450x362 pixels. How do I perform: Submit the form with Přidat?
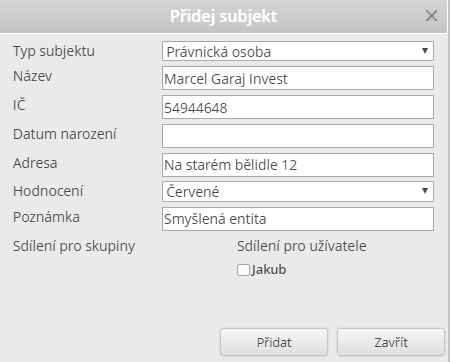pos(274,342)
